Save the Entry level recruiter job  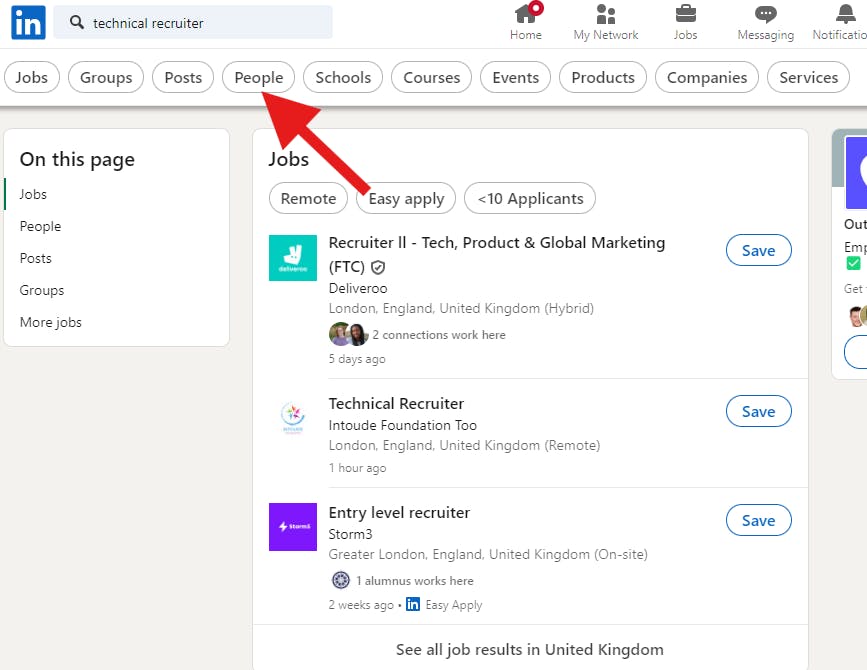(x=759, y=520)
